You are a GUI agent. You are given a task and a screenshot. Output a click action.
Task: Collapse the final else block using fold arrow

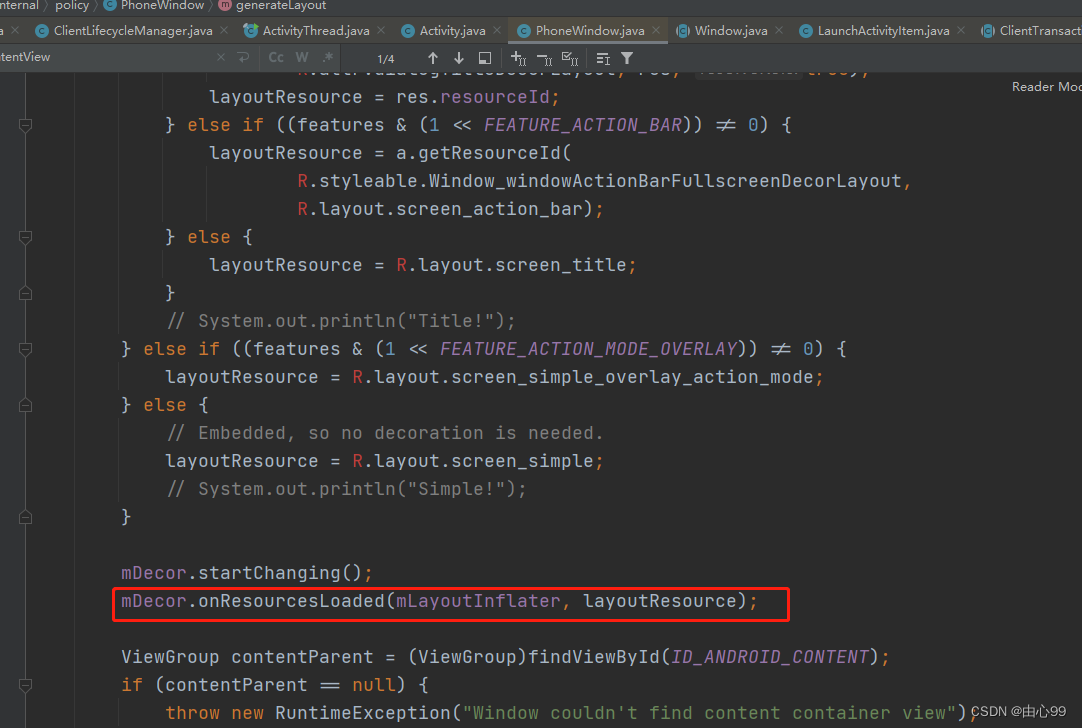(24, 405)
